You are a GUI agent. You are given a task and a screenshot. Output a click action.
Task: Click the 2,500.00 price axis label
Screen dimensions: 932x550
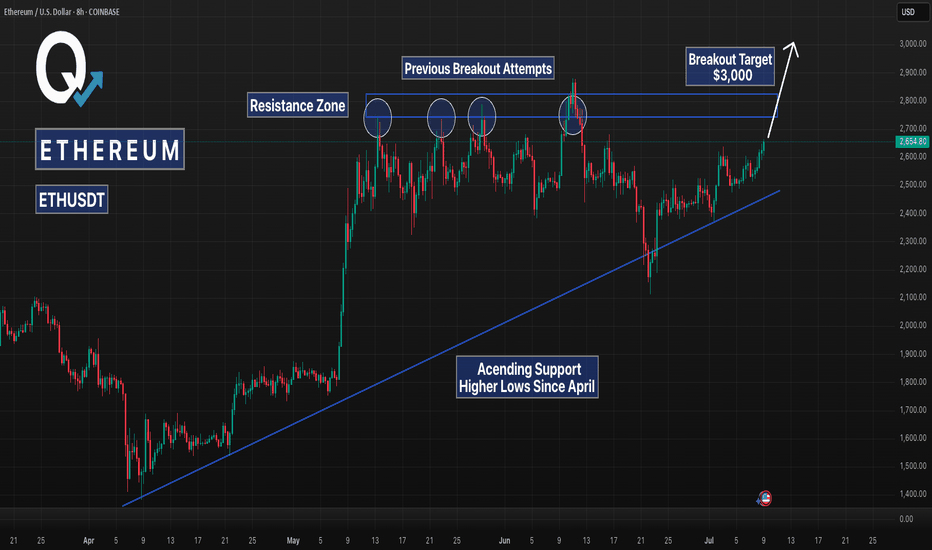[x=912, y=184]
